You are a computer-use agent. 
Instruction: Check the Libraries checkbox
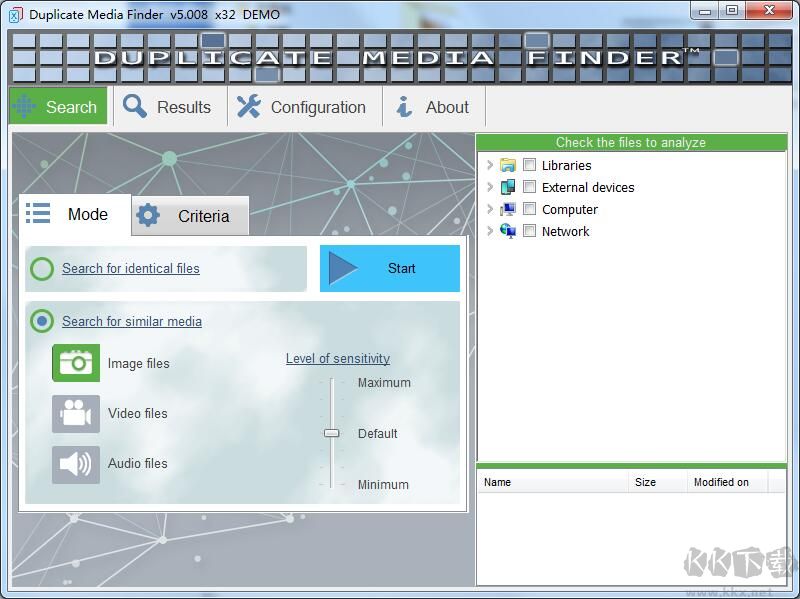click(530, 165)
